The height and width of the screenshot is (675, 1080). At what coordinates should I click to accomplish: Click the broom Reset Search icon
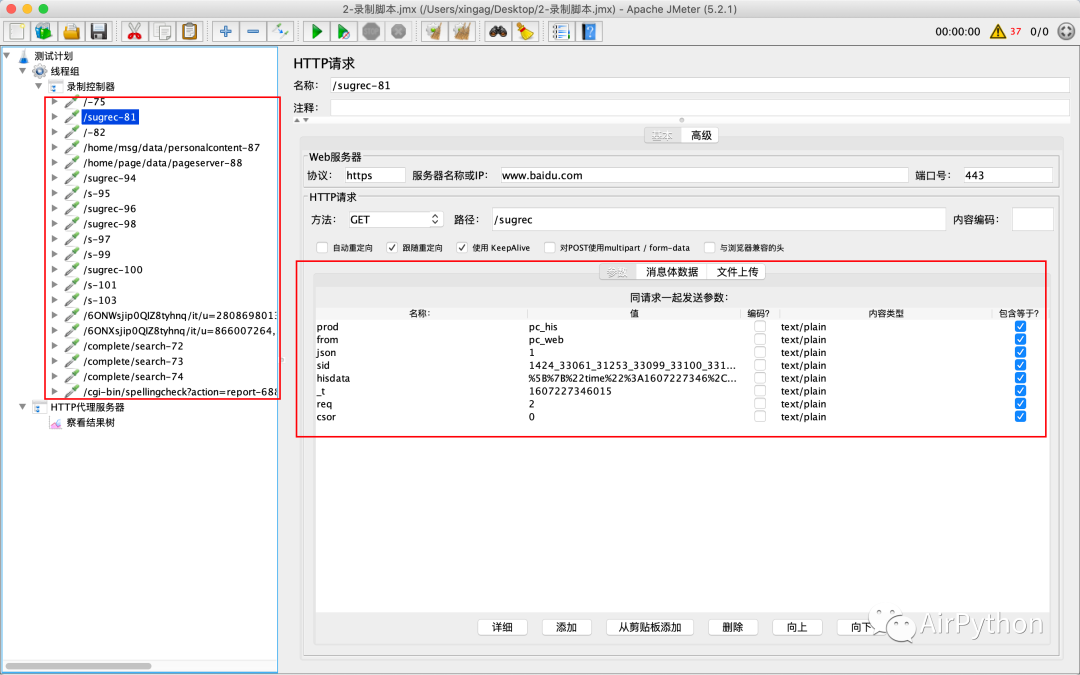(525, 31)
